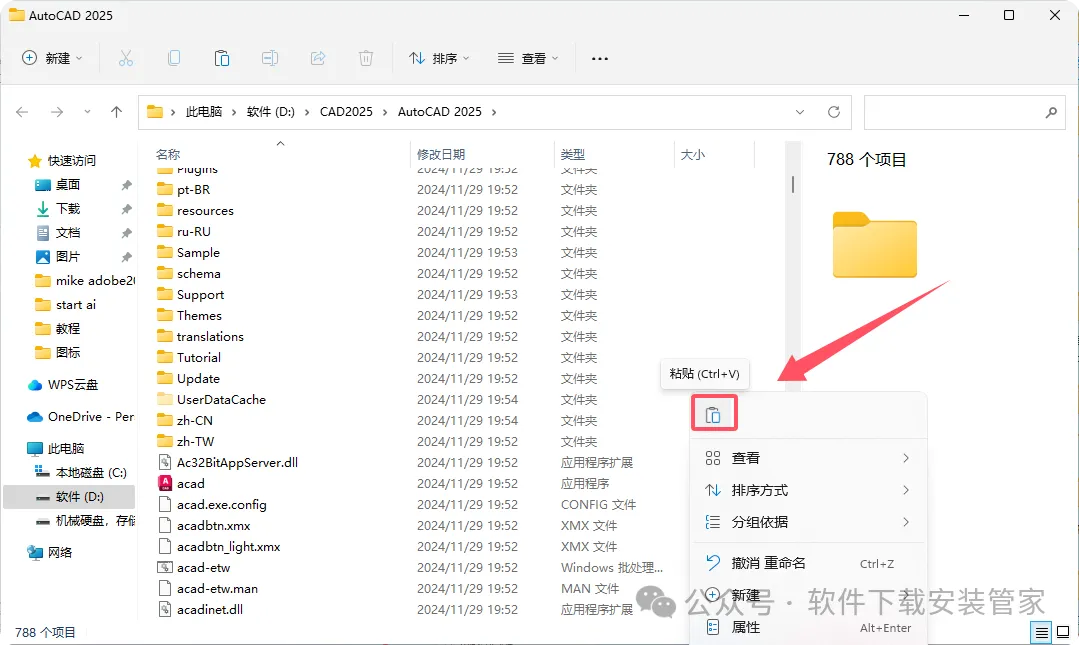Screen dimensions: 1079x645
Task: Click the Share toolbar icon
Action: point(318,59)
